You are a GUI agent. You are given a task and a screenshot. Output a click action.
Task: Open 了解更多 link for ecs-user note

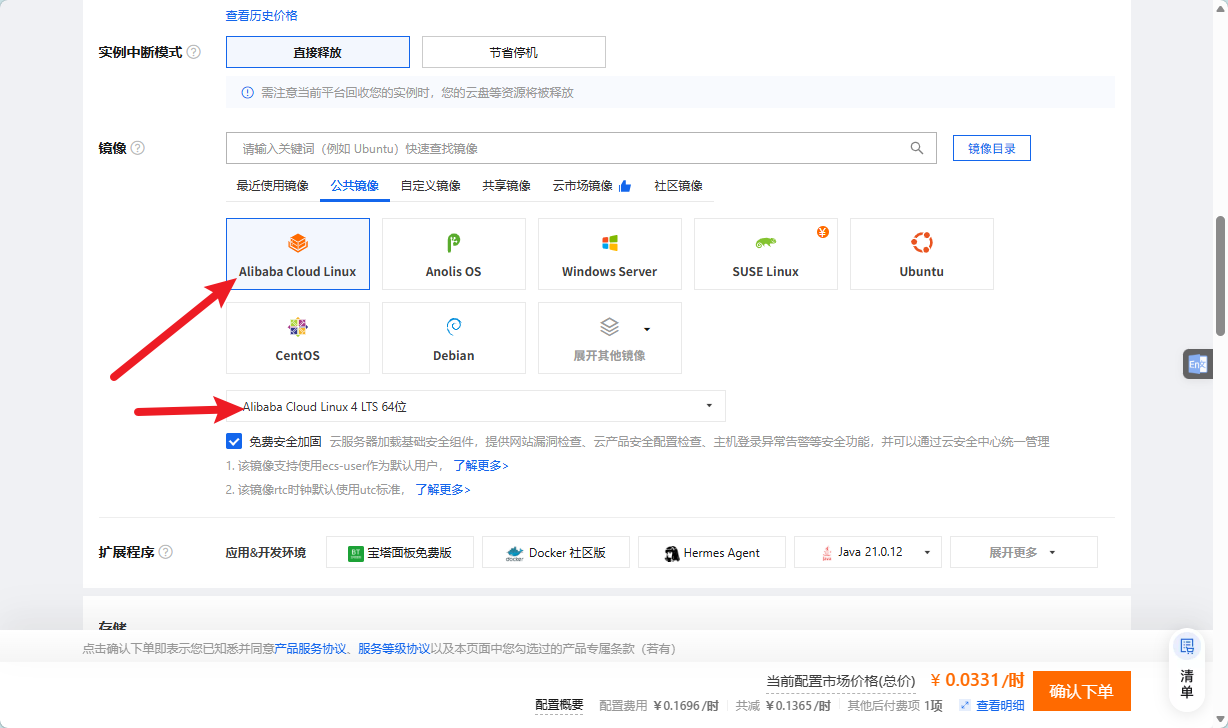pyautogui.click(x=481, y=466)
